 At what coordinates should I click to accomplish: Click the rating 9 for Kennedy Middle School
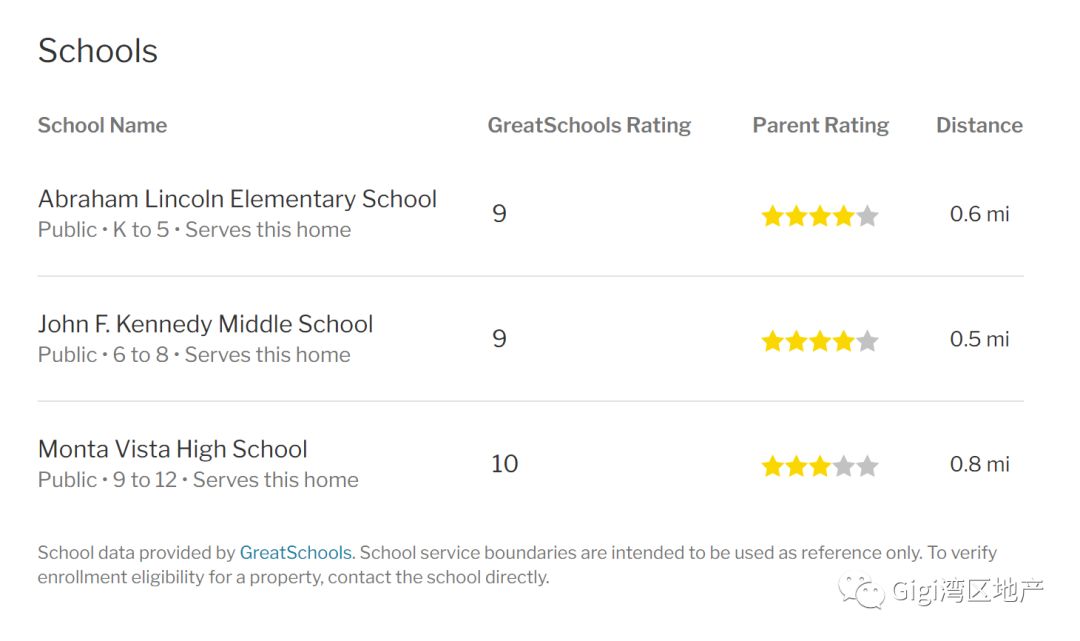[499, 339]
